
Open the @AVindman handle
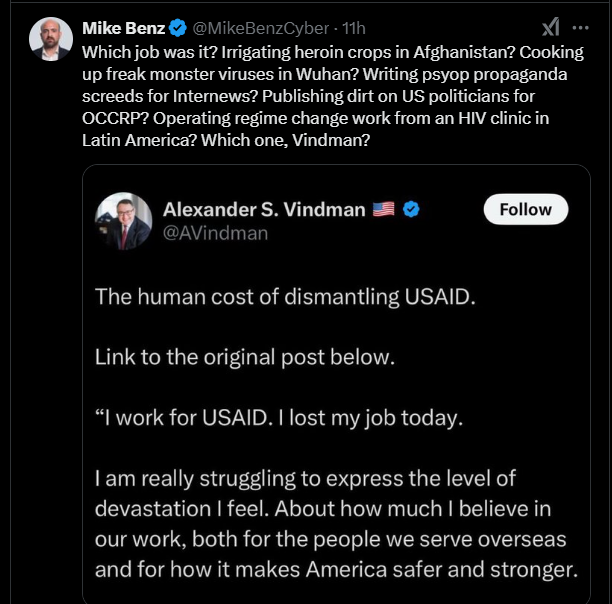coord(215,233)
